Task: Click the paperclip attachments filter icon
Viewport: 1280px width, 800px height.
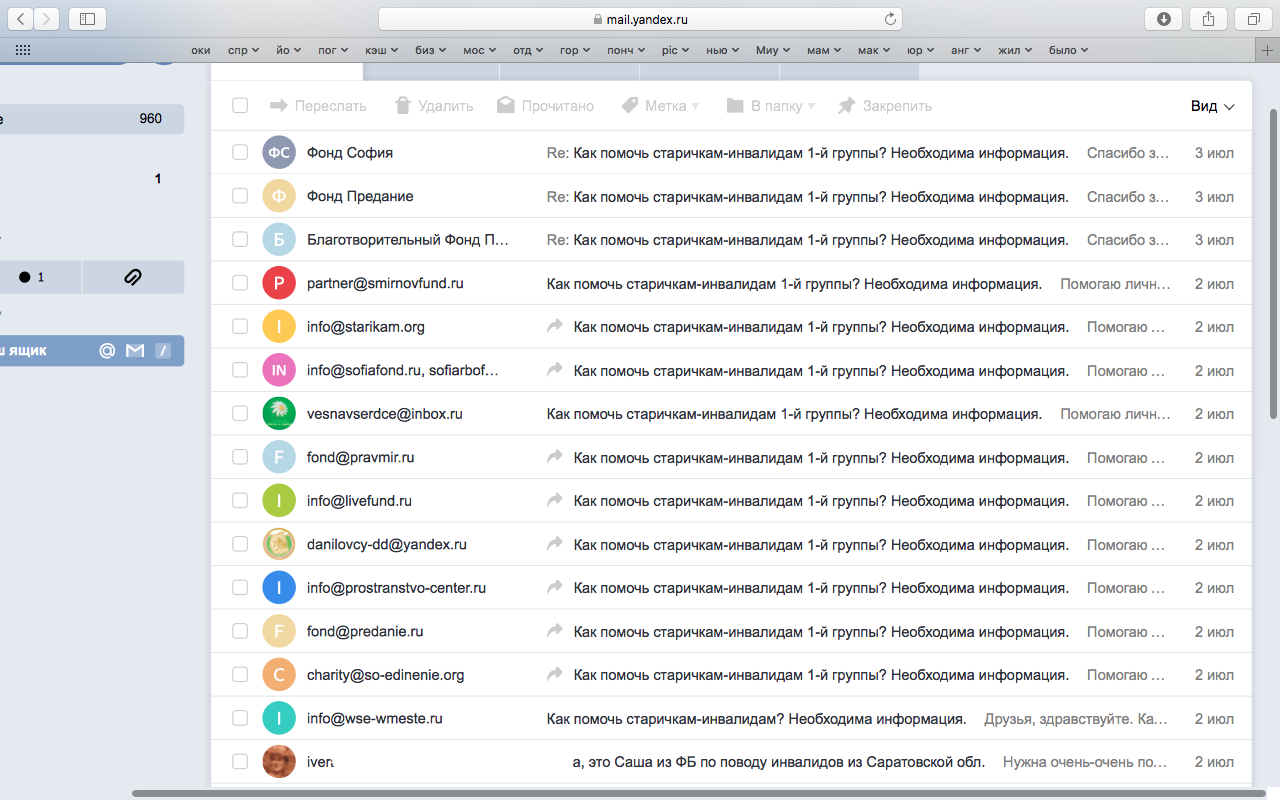Action: pos(133,277)
